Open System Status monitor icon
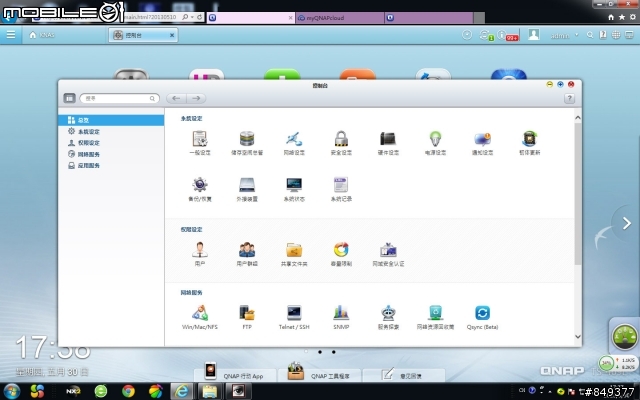 294,185
